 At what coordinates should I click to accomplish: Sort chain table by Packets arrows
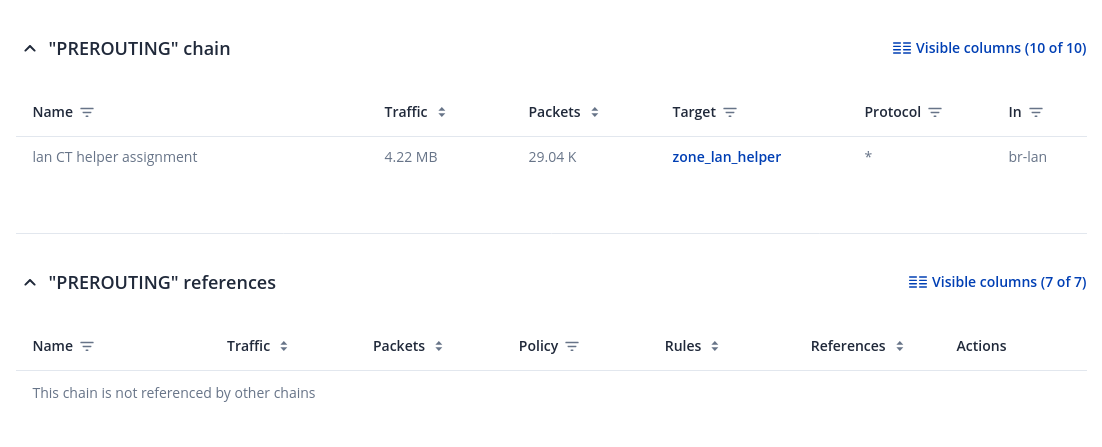tap(594, 113)
